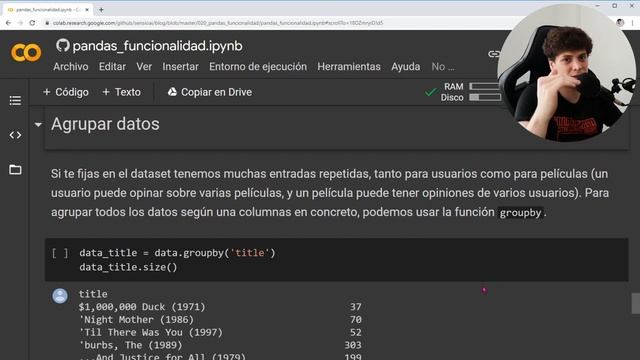Open the code snippets sidebar icon
This screenshot has width=640, height=360.
(x=15, y=135)
